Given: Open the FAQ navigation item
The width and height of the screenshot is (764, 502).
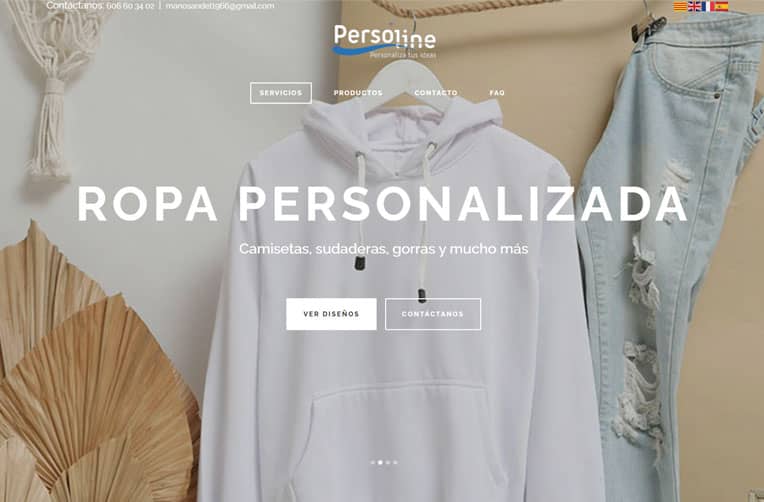Looking at the screenshot, I should click(x=497, y=93).
